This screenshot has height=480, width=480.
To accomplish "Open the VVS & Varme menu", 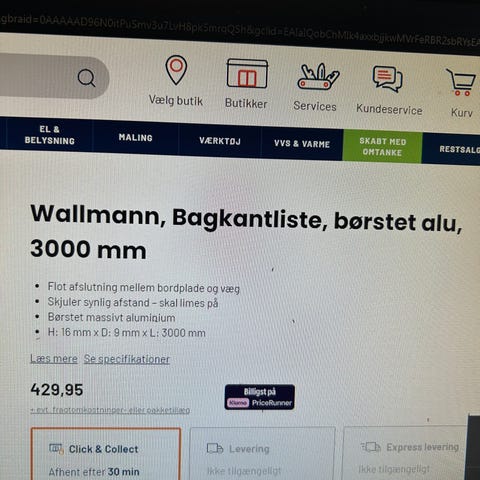I will pos(302,144).
